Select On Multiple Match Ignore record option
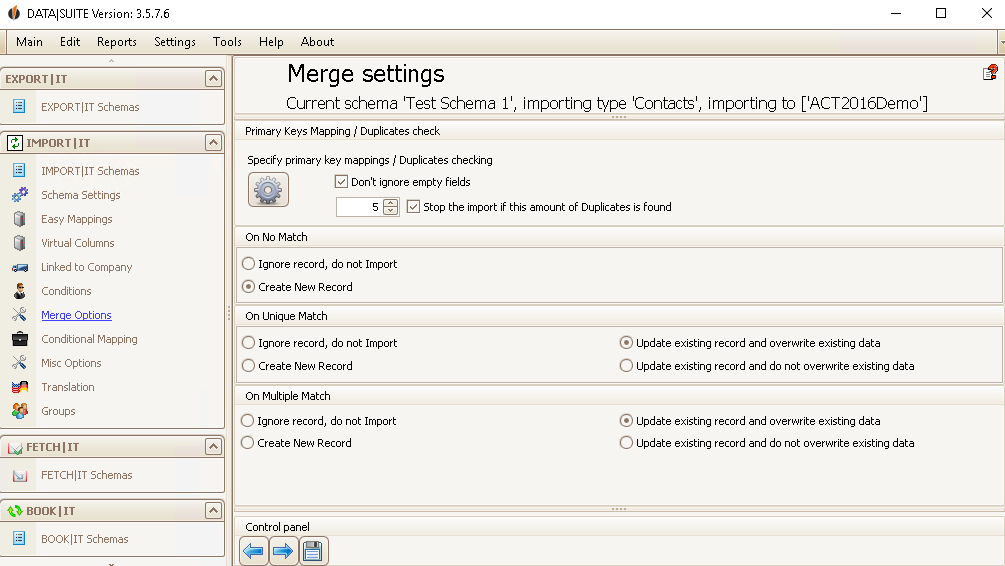Screen dimensions: 1005x566 (247, 420)
